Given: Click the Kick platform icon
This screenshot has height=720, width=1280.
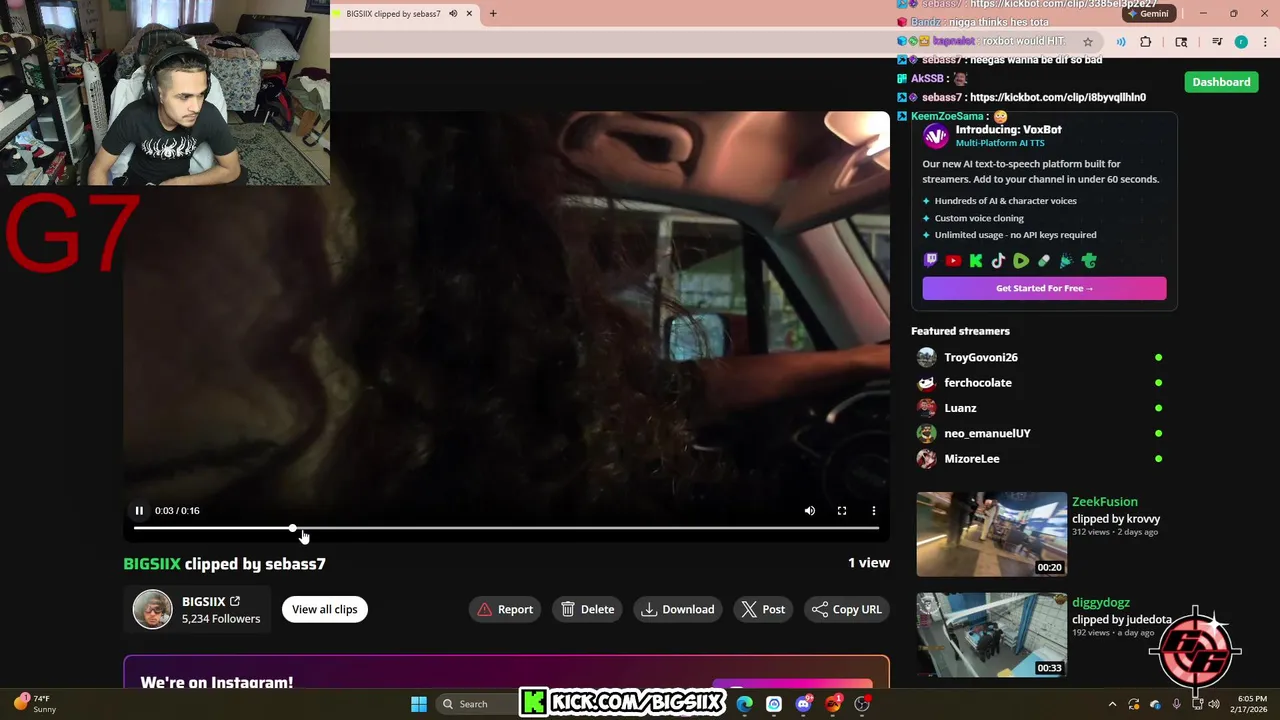Looking at the screenshot, I should coord(976,261).
